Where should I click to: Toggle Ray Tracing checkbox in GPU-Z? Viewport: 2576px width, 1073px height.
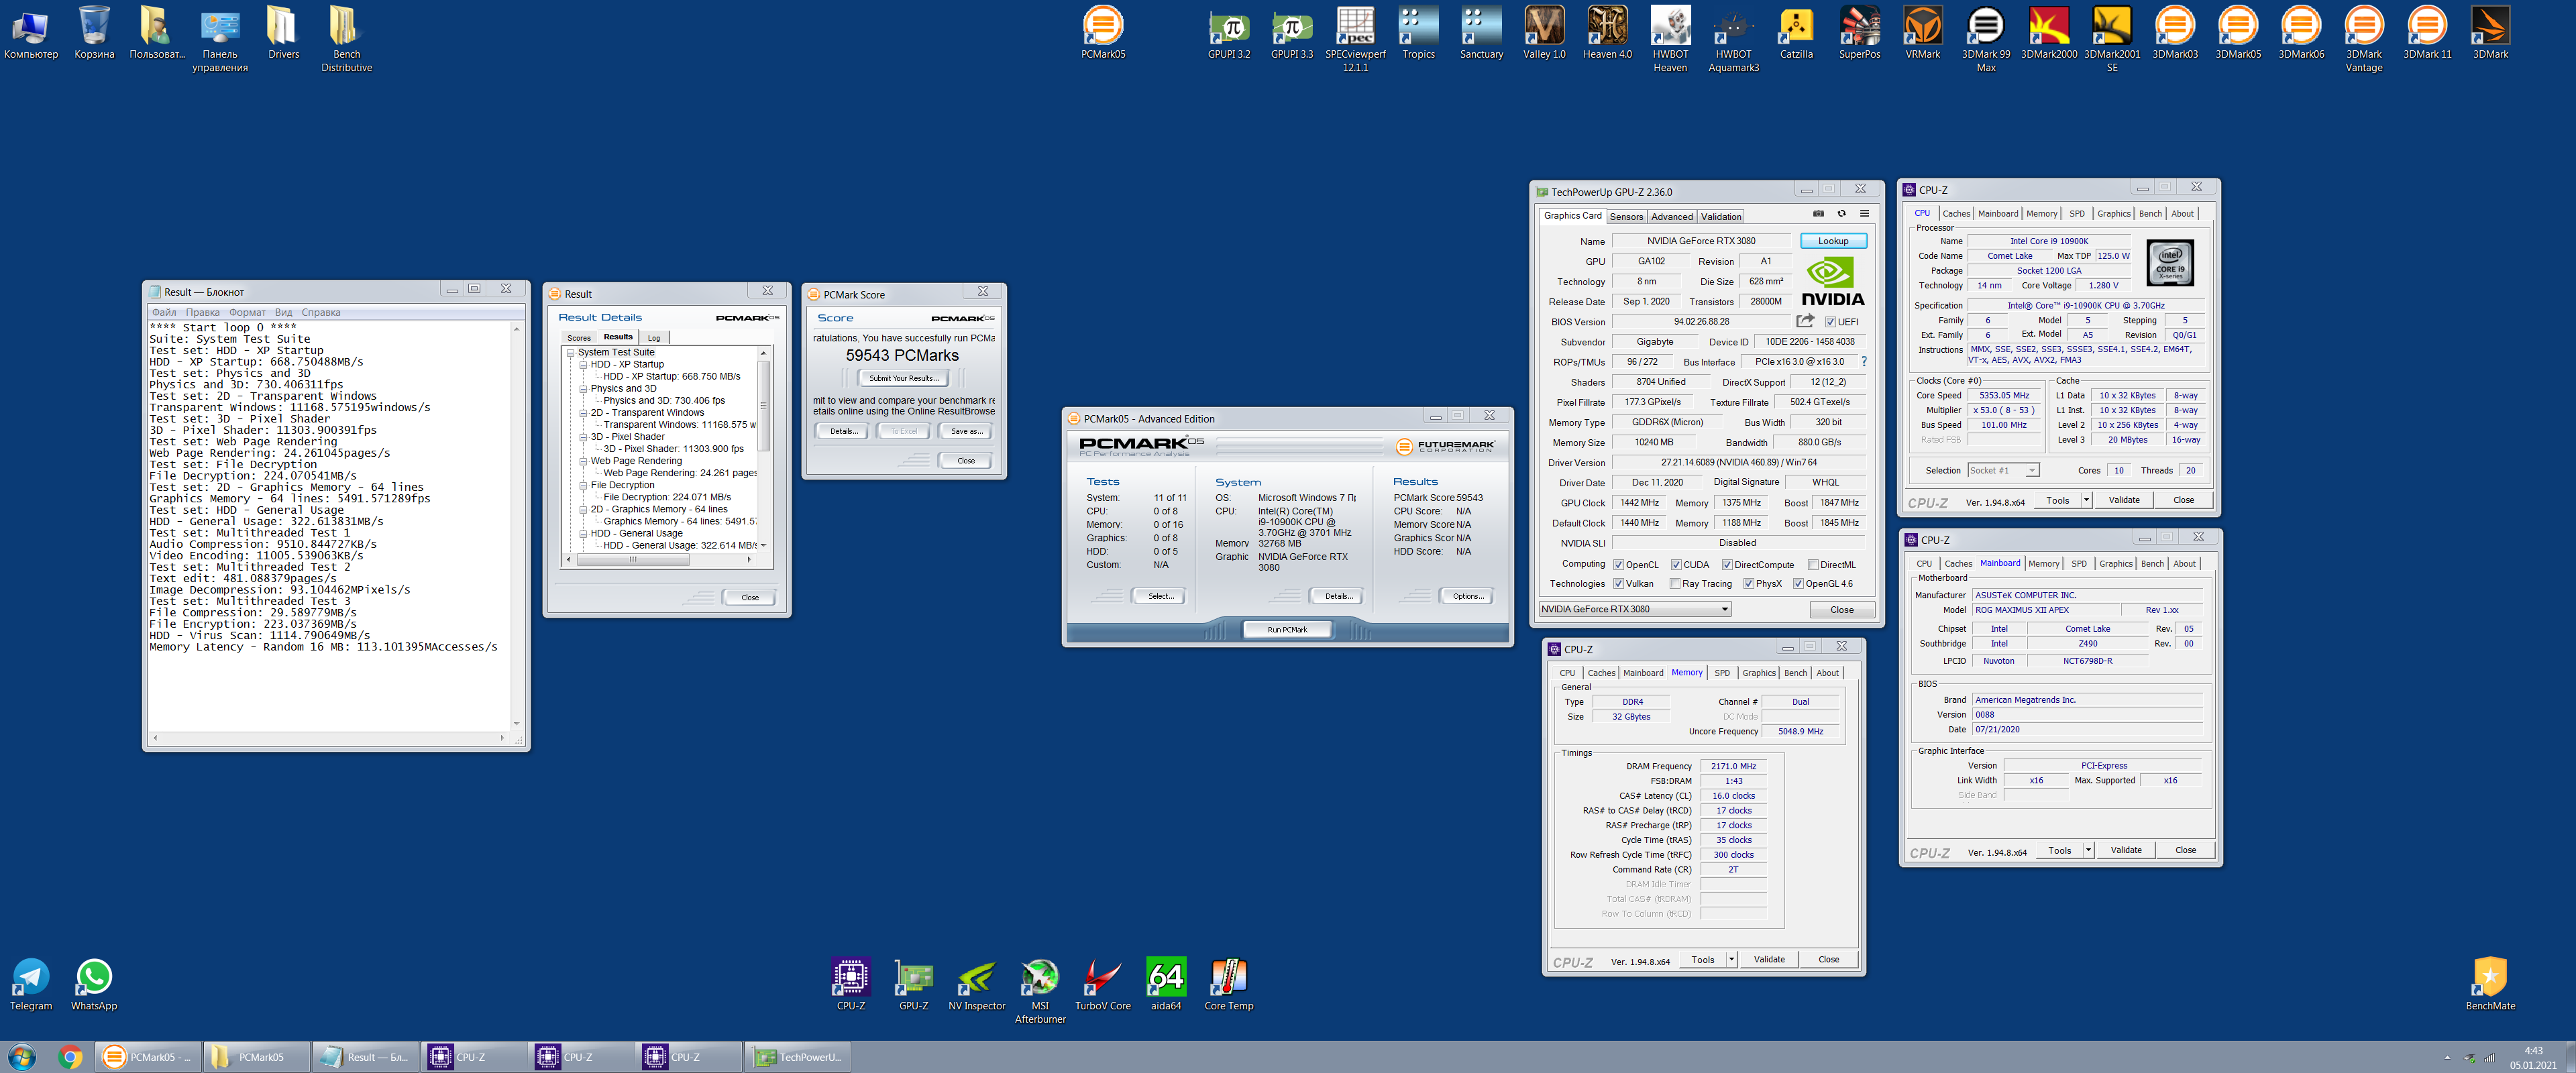click(1675, 584)
